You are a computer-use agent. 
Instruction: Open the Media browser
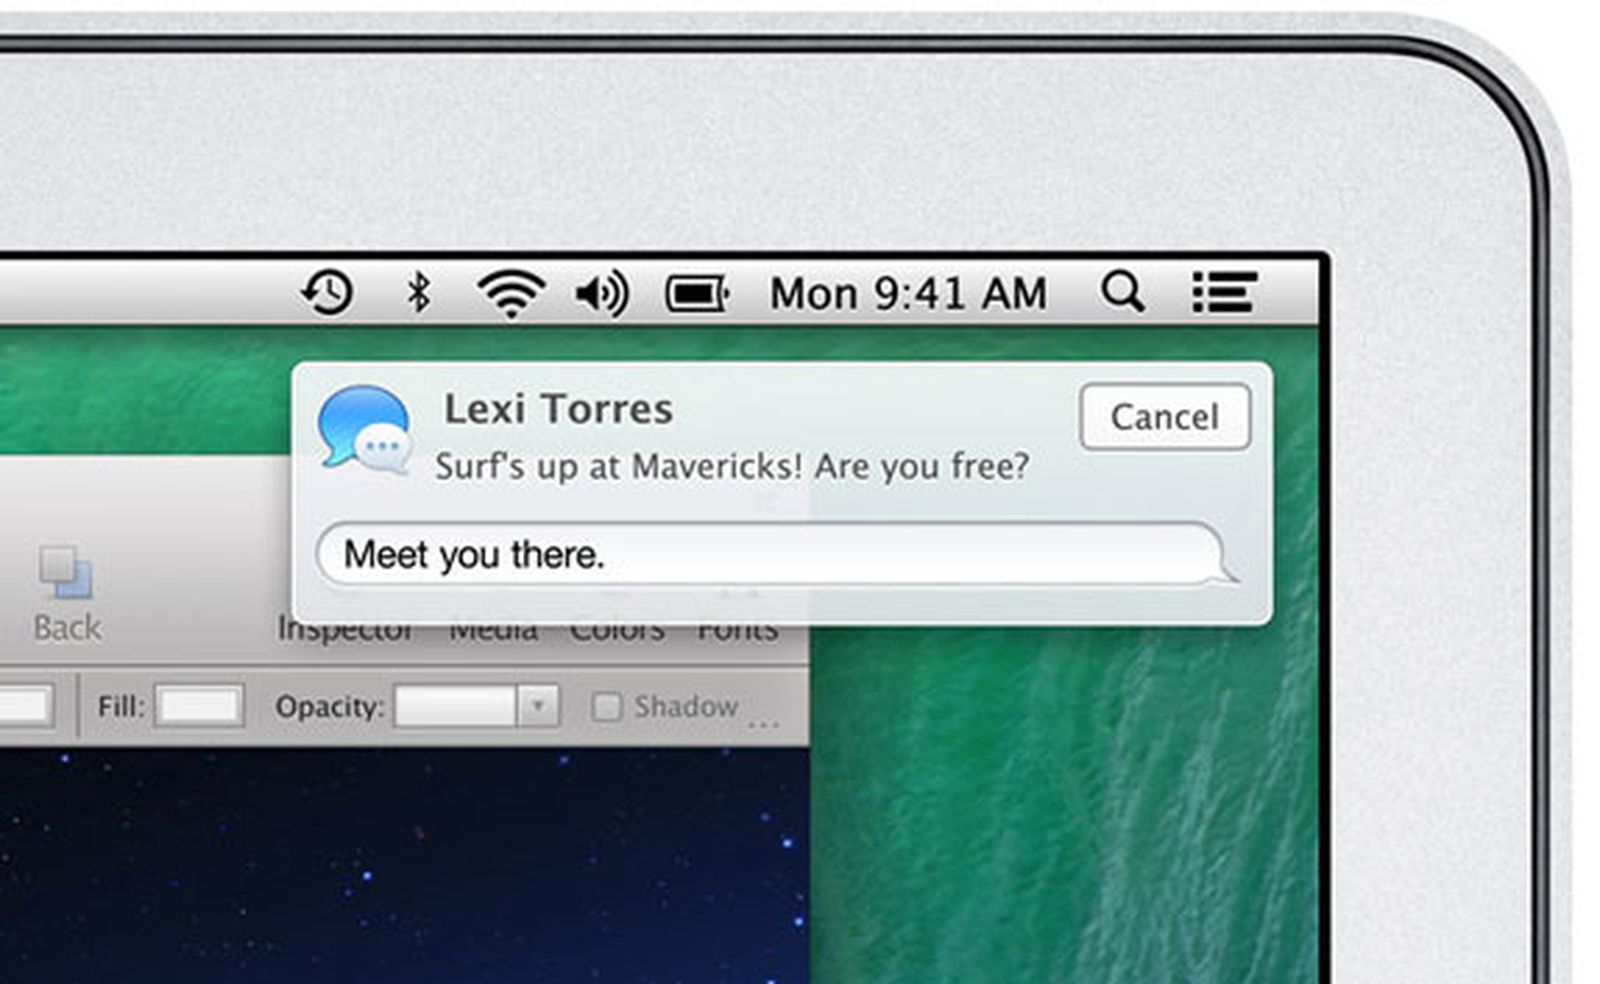coord(496,629)
